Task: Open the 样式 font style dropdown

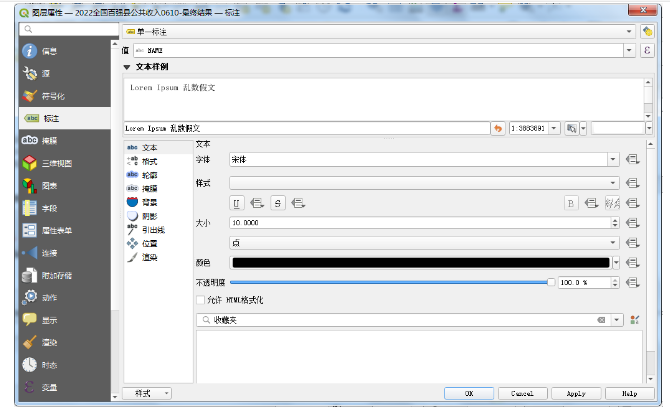Action: click(613, 183)
